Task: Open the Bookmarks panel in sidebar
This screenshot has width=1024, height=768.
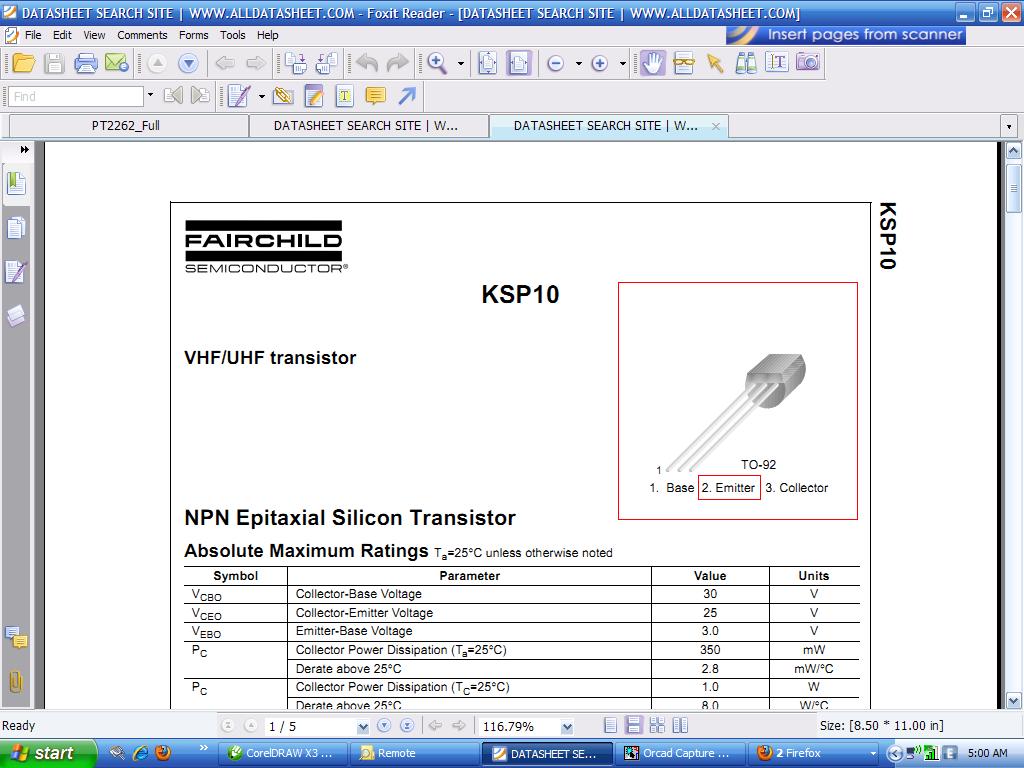Action: coord(16,185)
